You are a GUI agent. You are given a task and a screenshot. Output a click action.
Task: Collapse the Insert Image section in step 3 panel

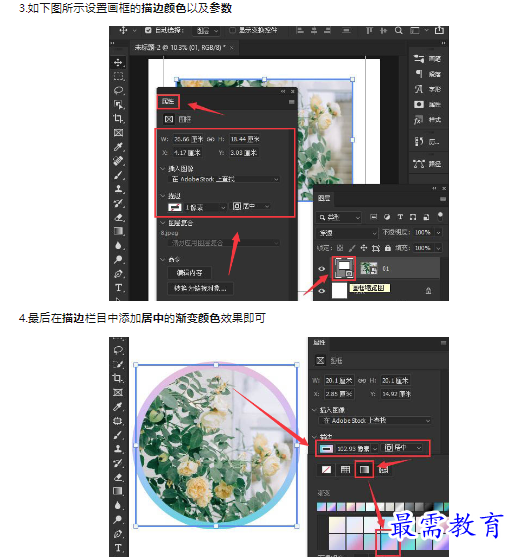[x=163, y=168]
